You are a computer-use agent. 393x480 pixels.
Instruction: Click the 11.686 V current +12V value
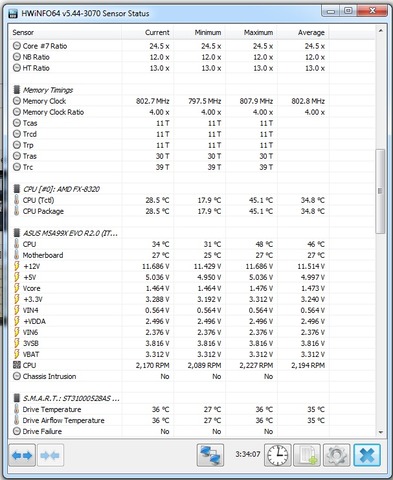(x=156, y=266)
